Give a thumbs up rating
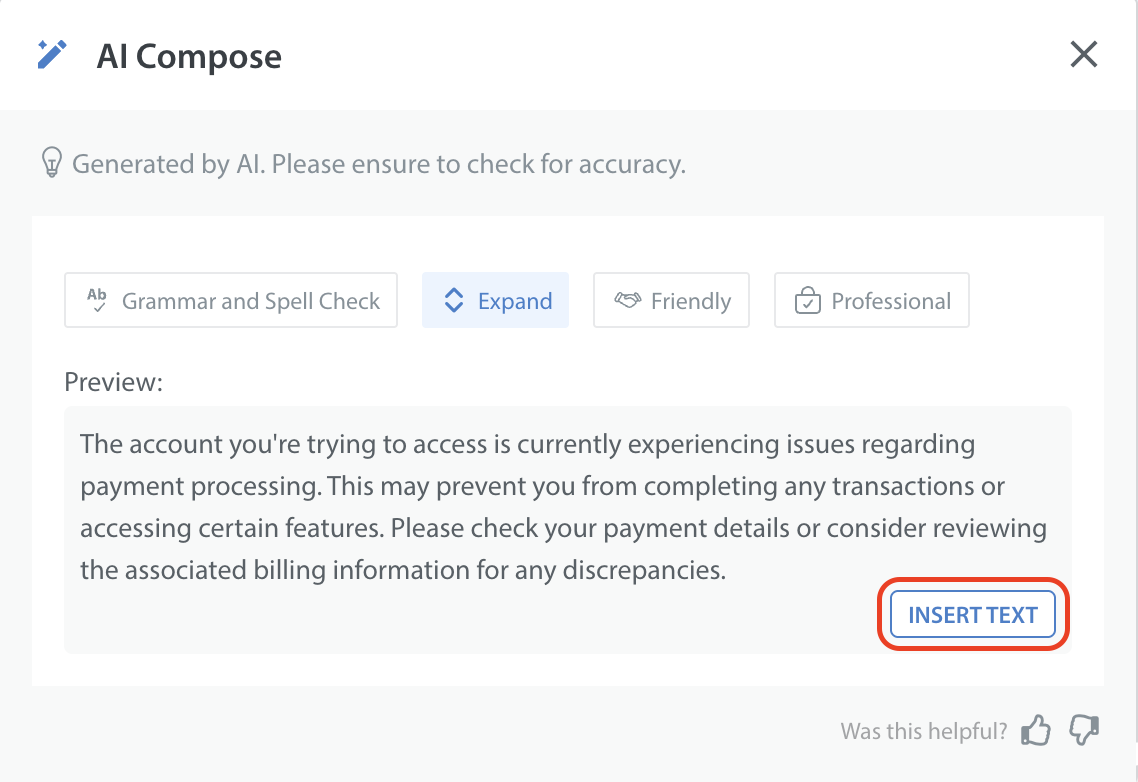This screenshot has width=1138, height=782. tap(1036, 731)
